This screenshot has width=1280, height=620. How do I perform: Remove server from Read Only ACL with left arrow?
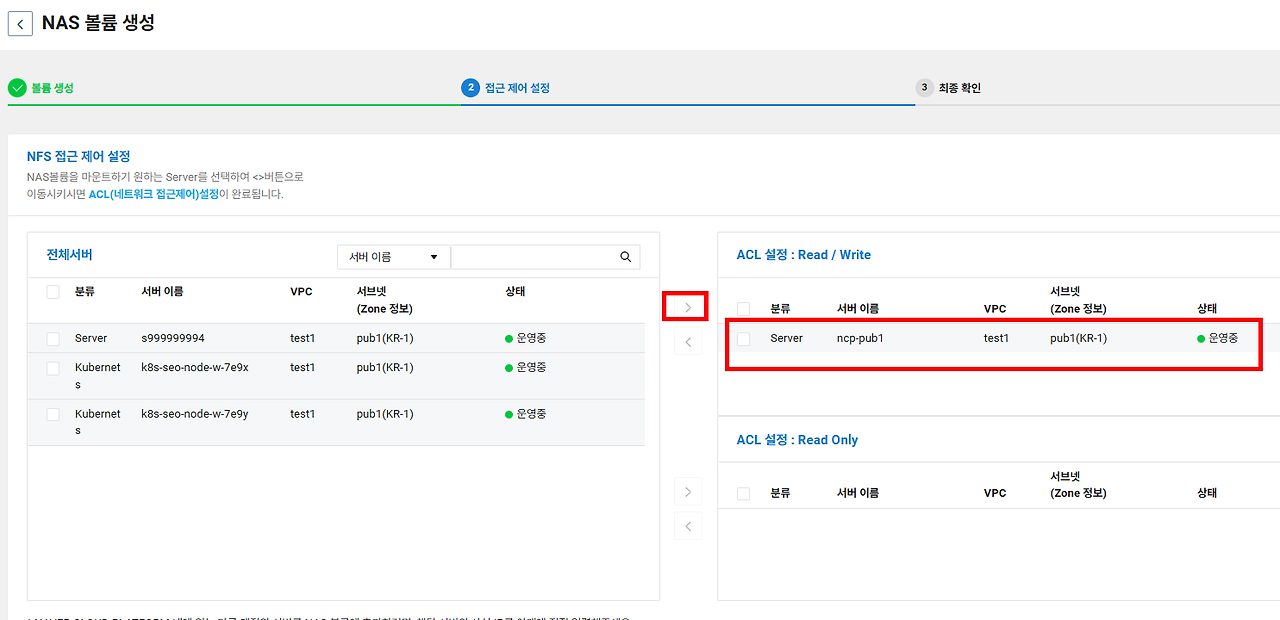[687, 526]
